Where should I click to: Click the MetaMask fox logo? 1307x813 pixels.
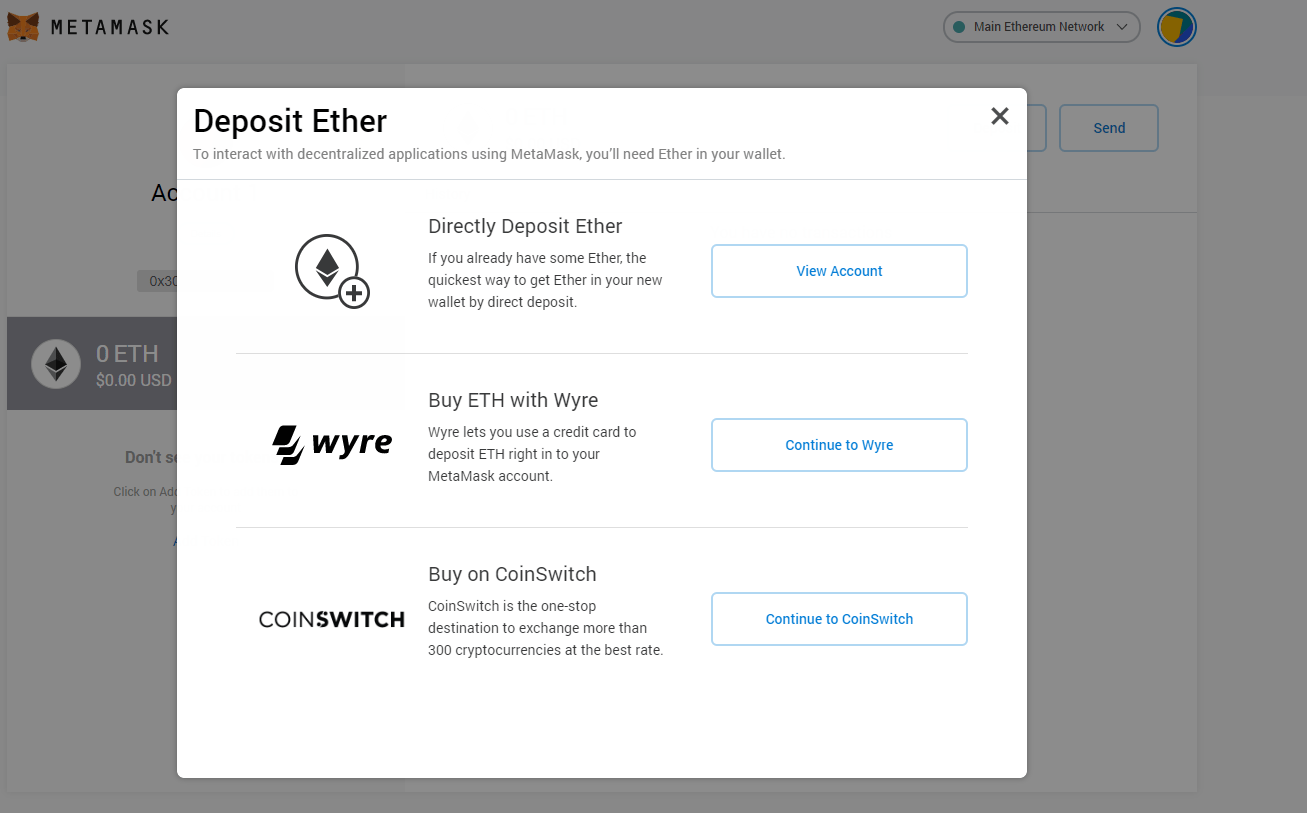tap(24, 27)
